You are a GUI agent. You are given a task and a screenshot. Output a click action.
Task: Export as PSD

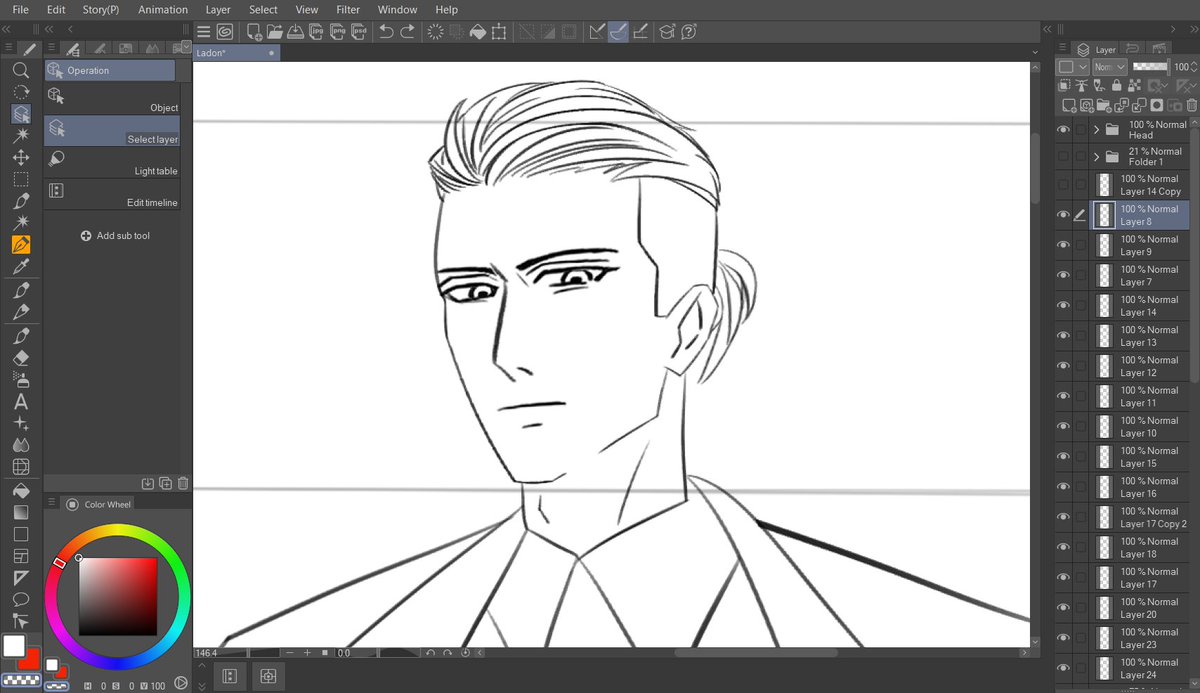coord(357,32)
